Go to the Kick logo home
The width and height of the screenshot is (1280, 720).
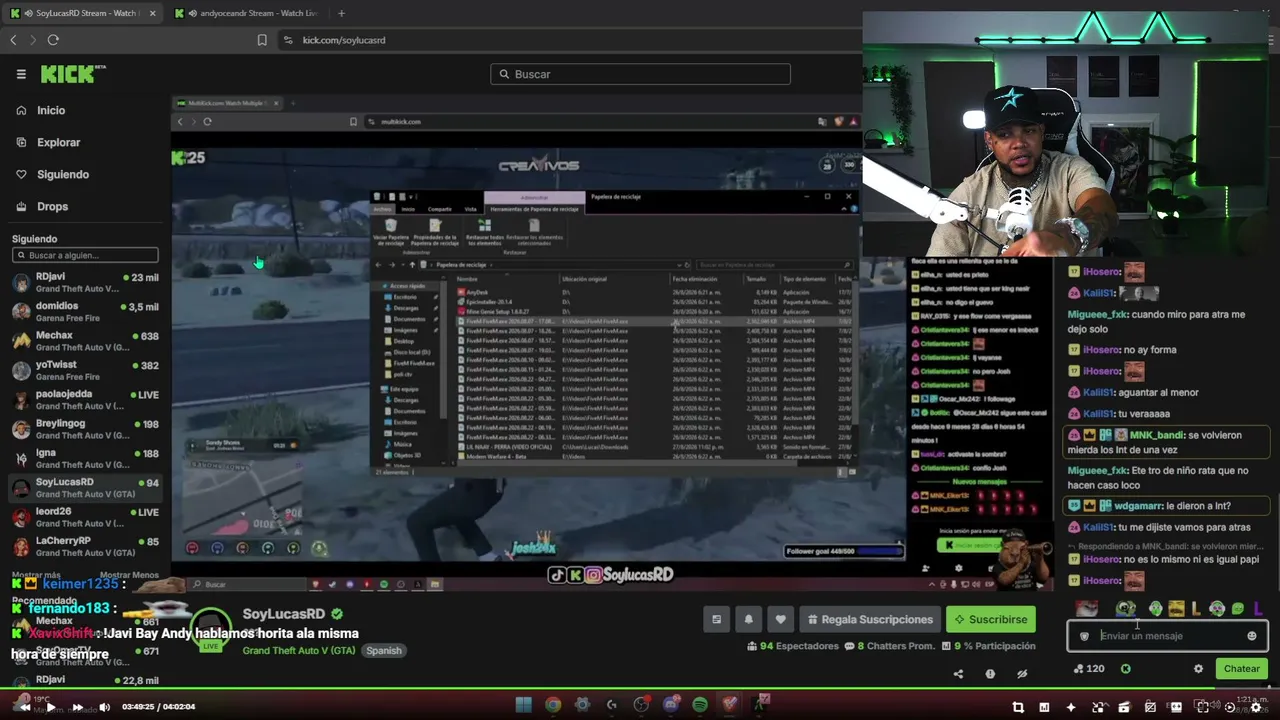point(73,74)
